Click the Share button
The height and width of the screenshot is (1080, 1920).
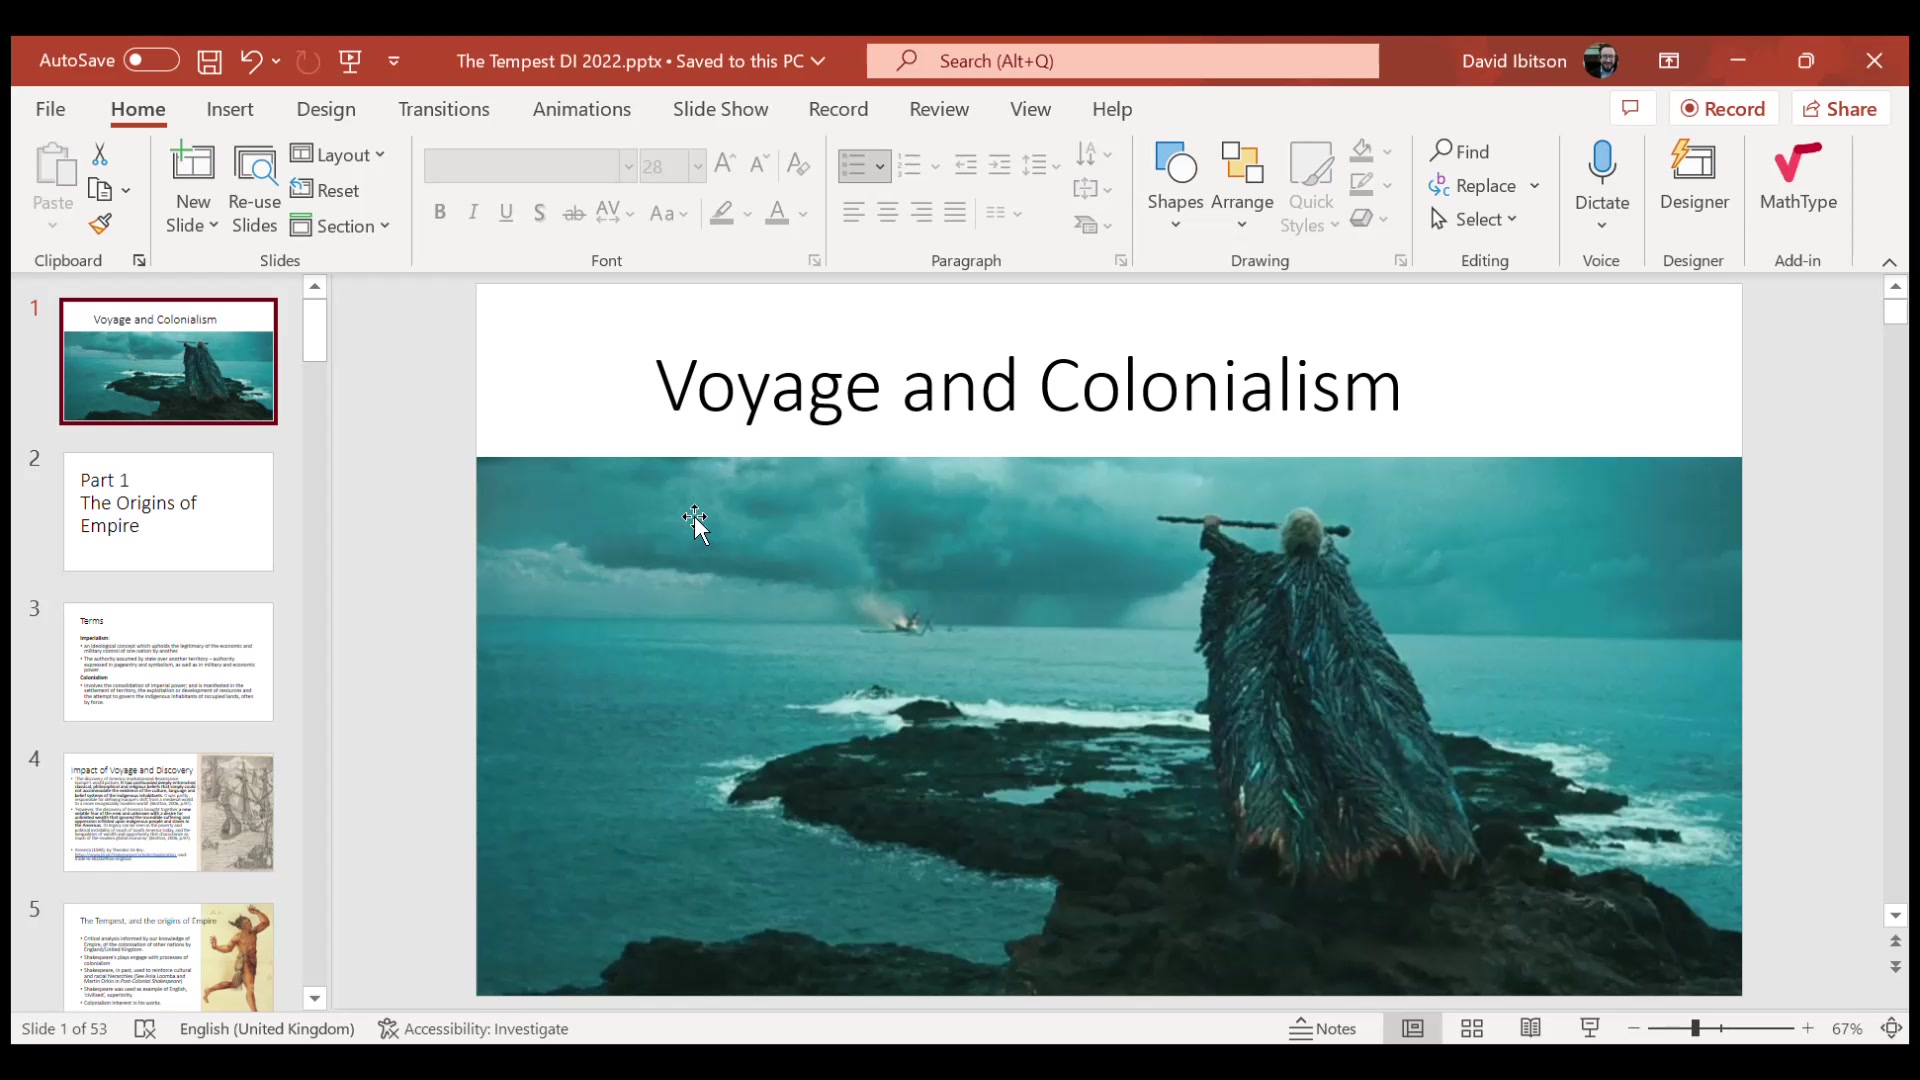[1840, 108]
